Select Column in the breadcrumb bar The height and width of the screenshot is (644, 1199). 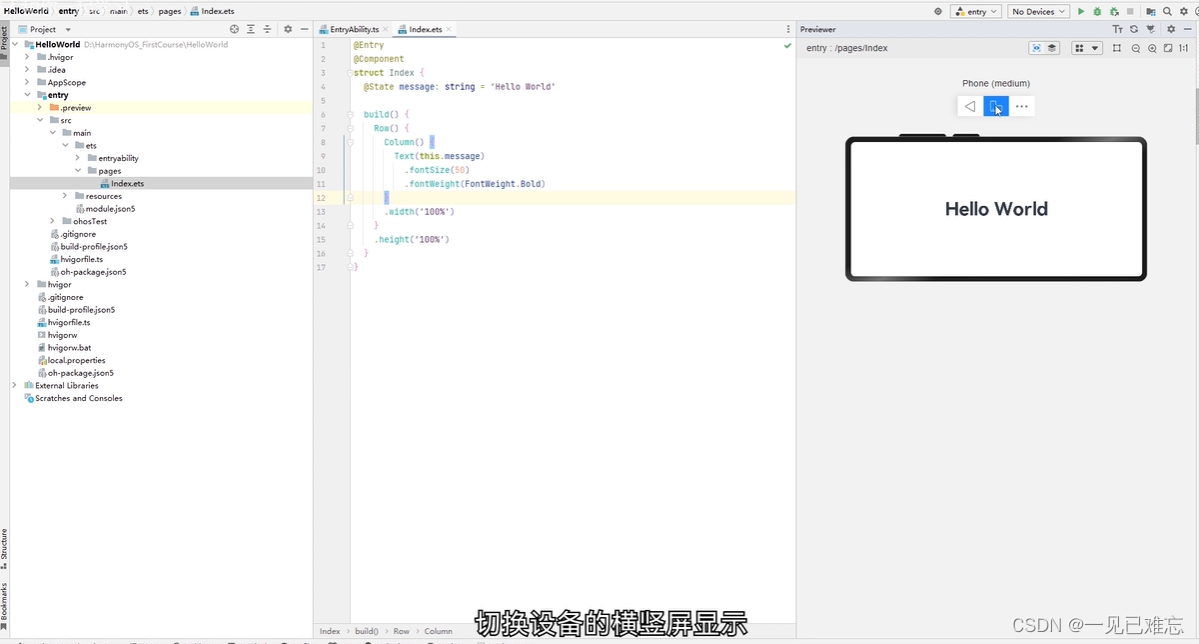click(x=438, y=631)
